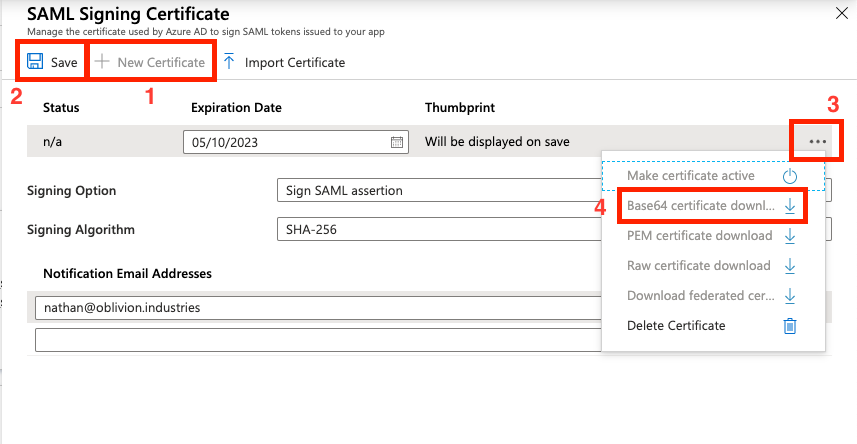Choose Delete Certificate from context menu
857x444 pixels.
pyautogui.click(x=675, y=326)
